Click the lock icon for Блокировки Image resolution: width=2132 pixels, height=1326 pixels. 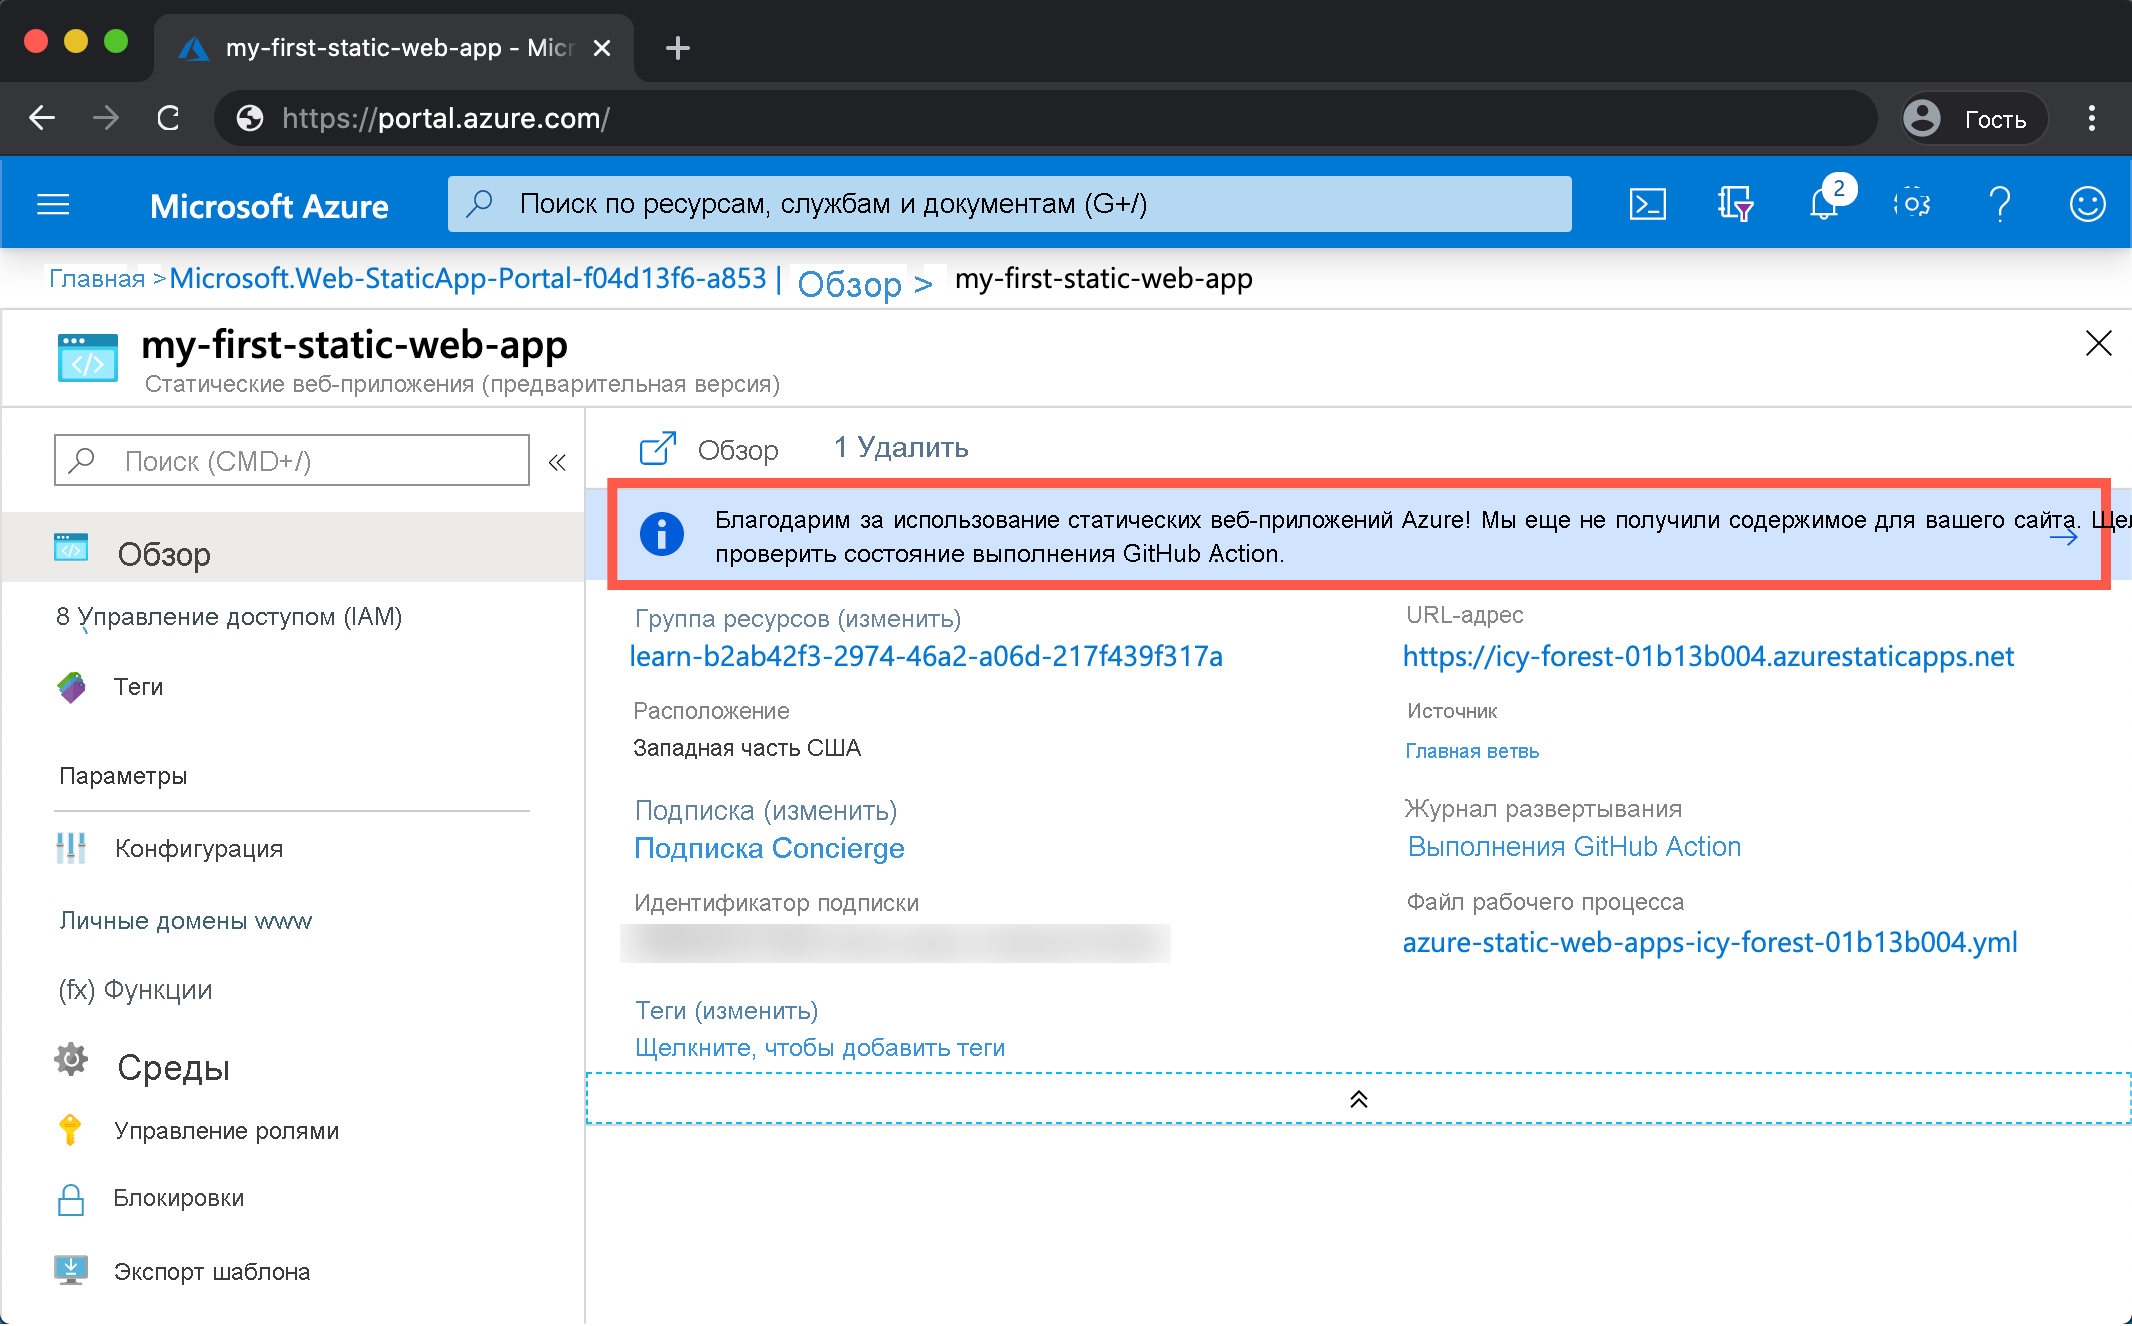tap(71, 1199)
